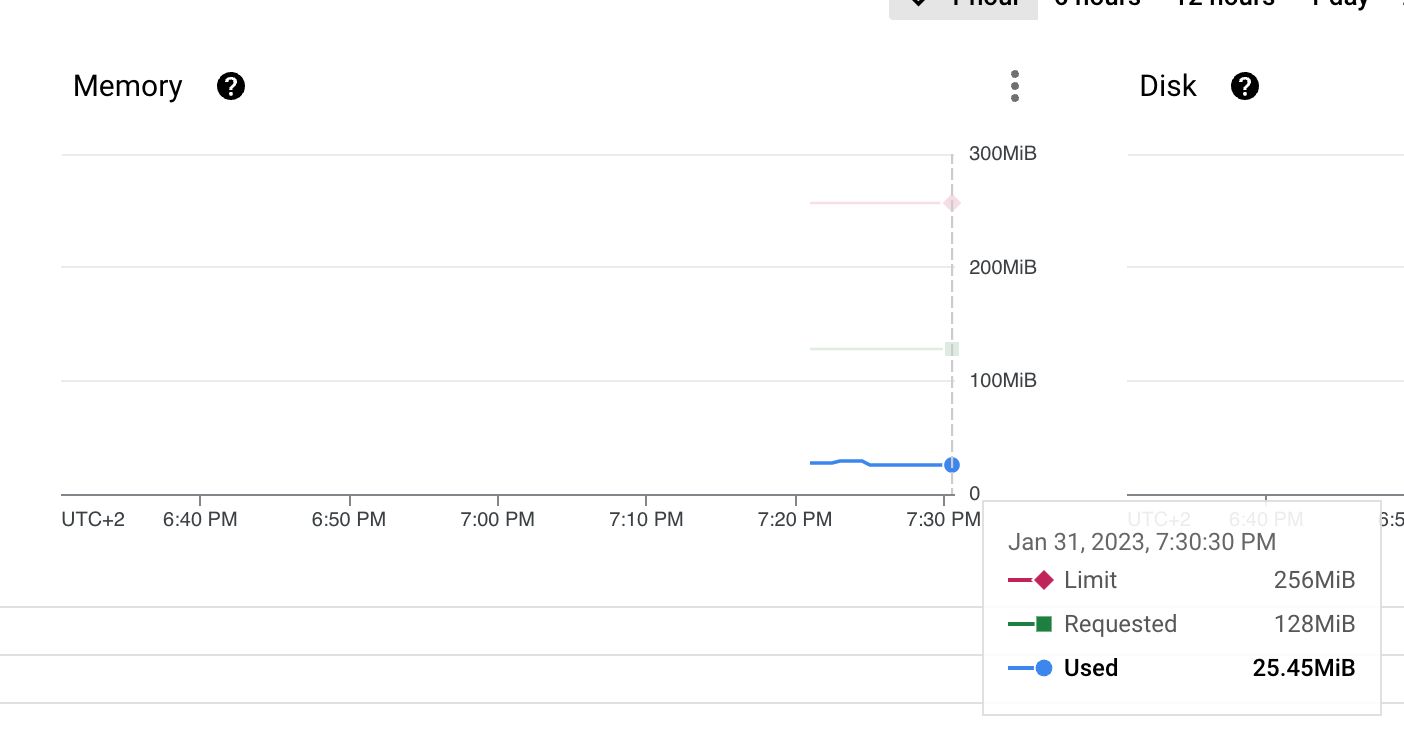The image size is (1404, 730).
Task: Open the Memory chart overflow menu
Action: pos(1014,86)
